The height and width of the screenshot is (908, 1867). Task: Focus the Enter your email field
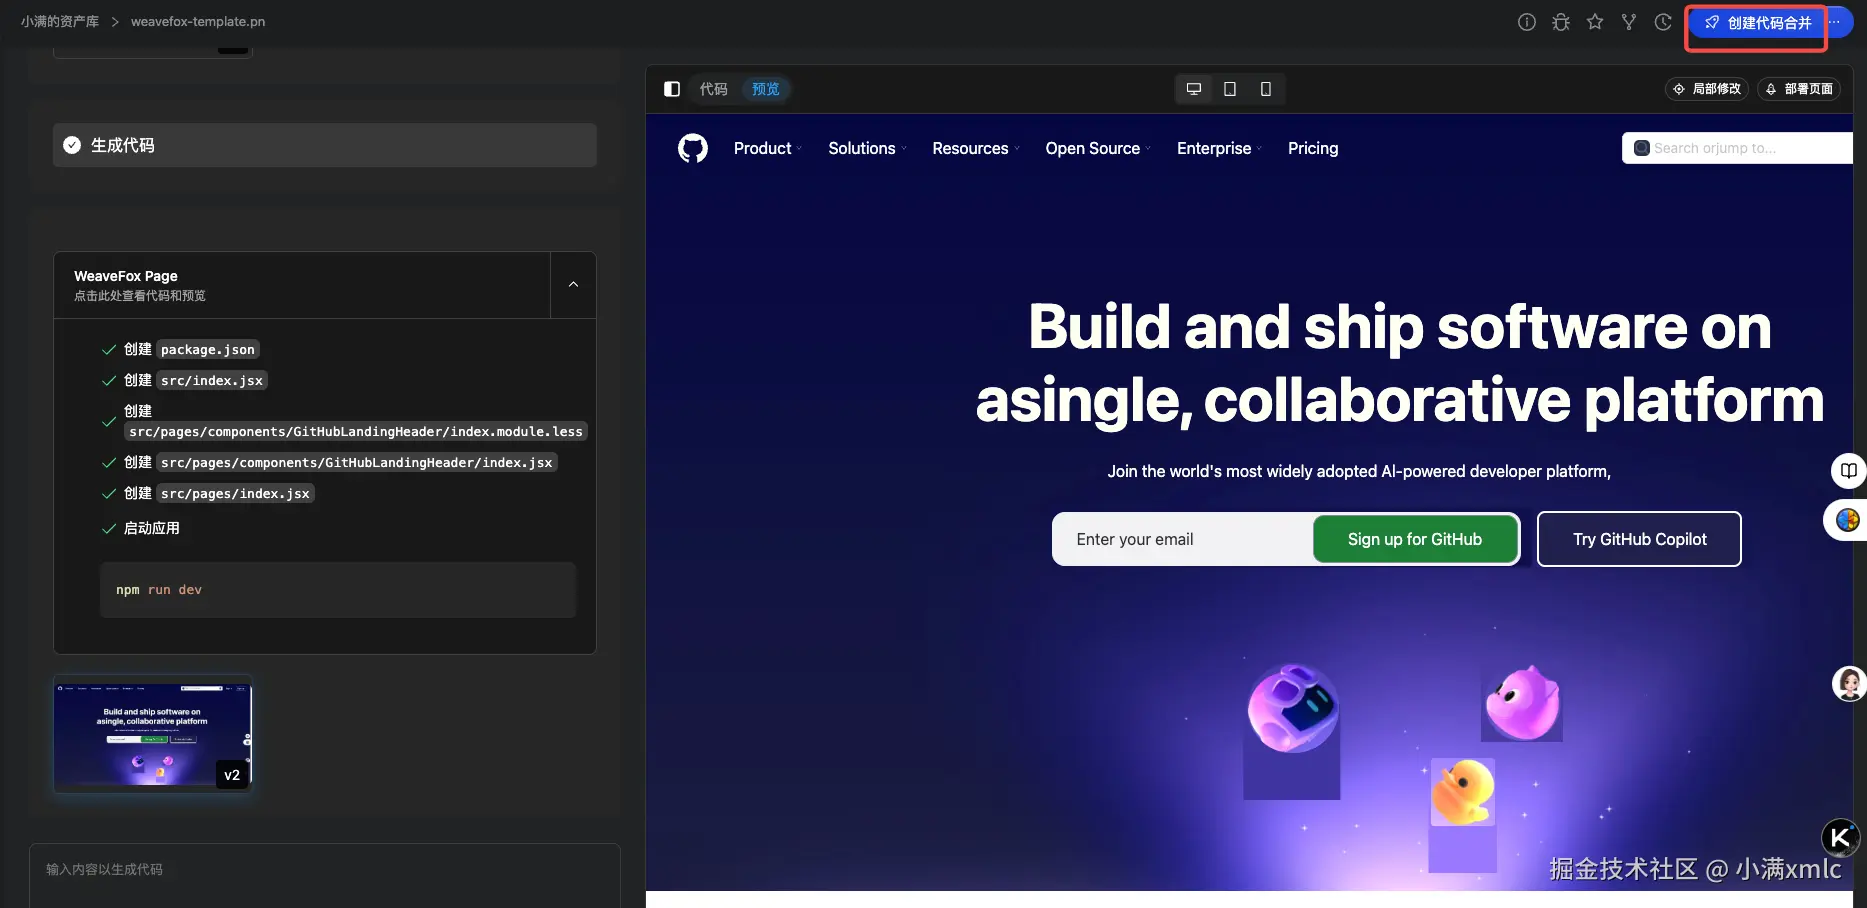click(x=1183, y=539)
